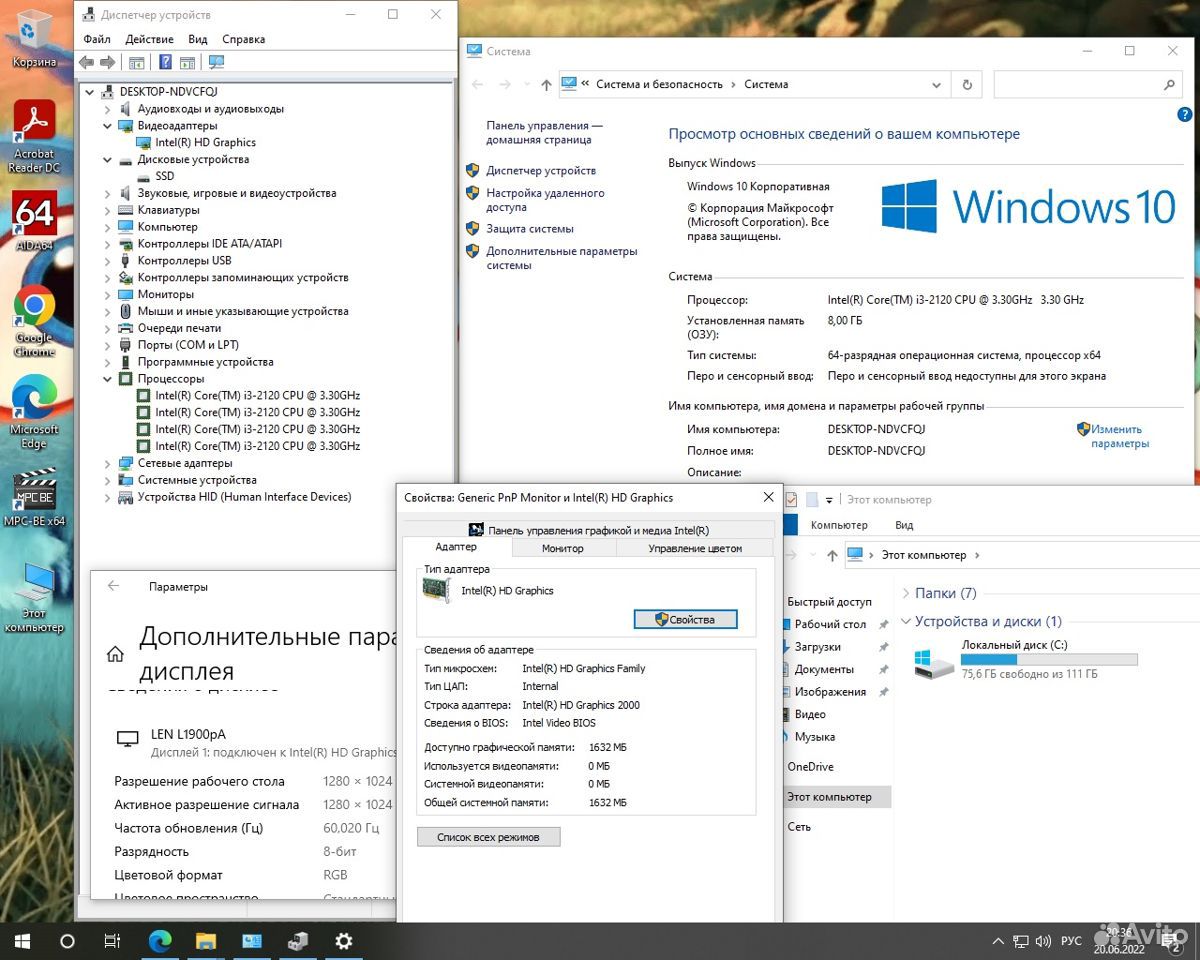This screenshot has width=1200, height=960.
Task: Open the Справка menu in Device Manager
Action: tap(244, 39)
